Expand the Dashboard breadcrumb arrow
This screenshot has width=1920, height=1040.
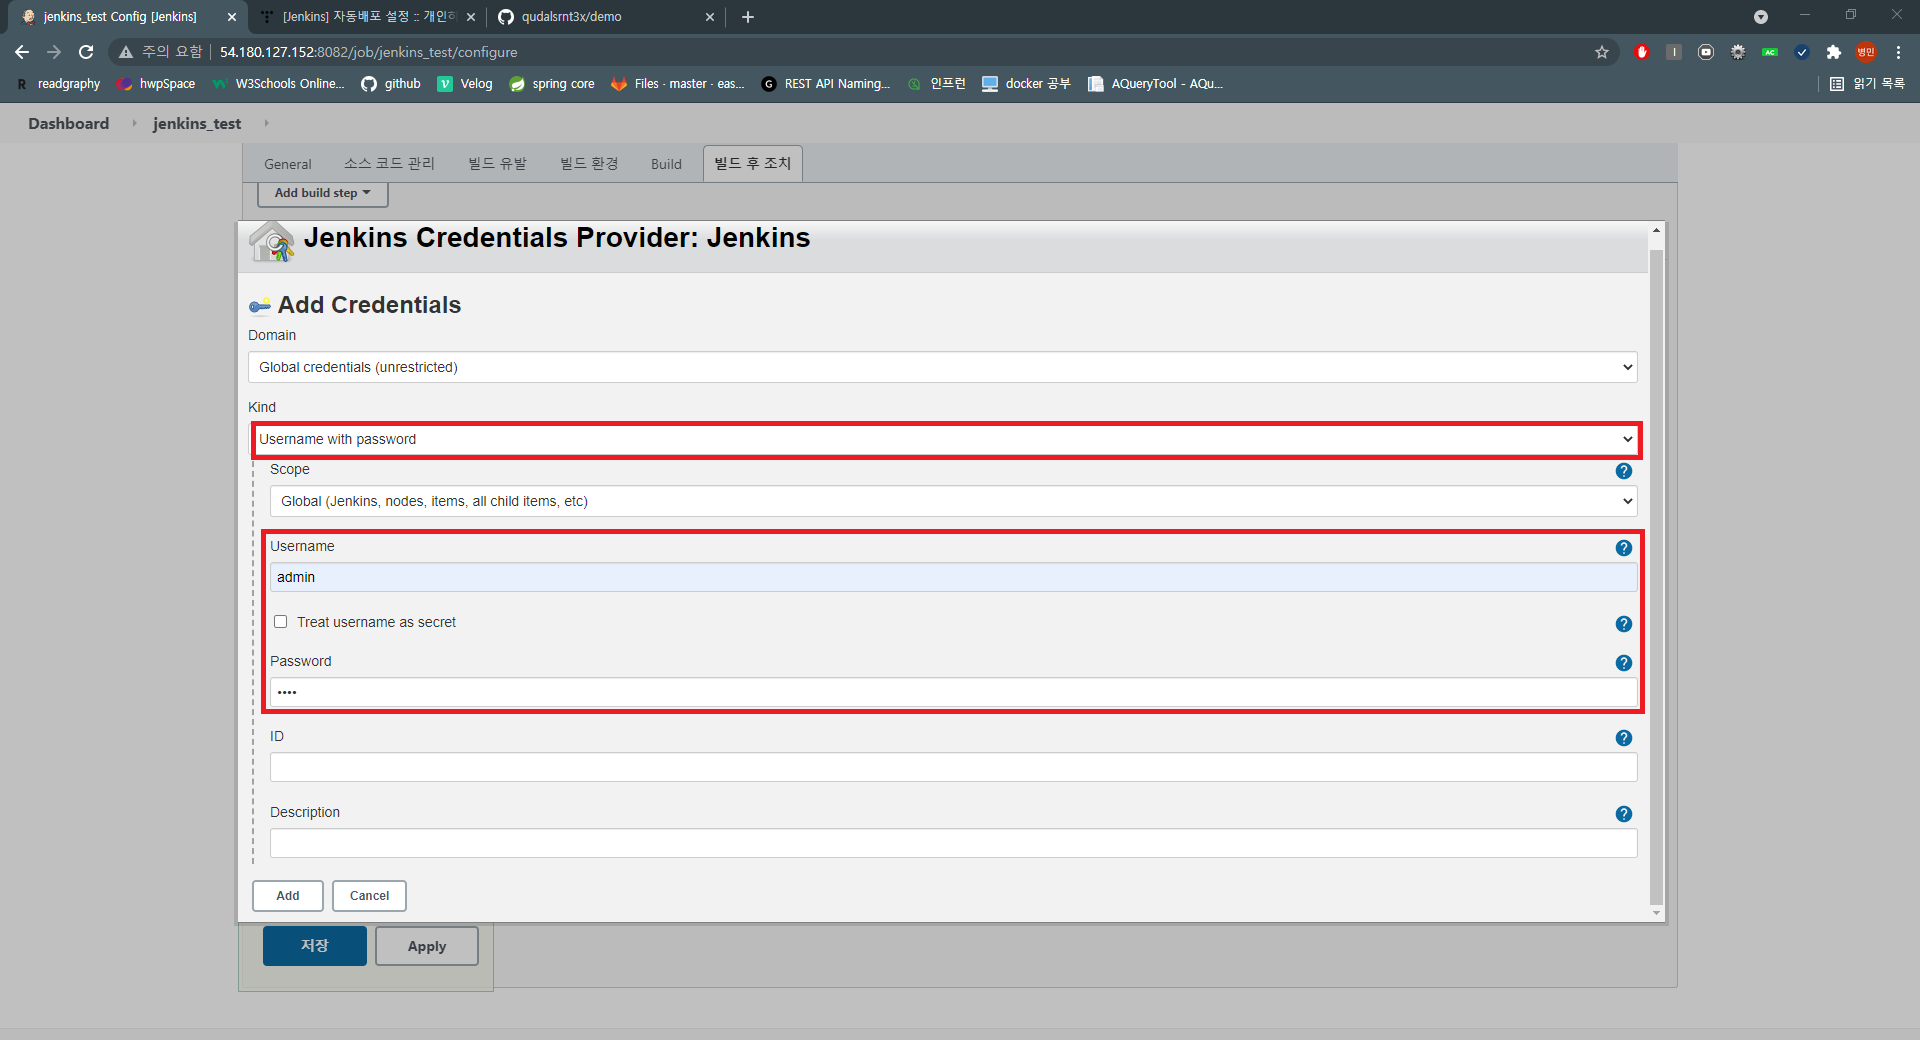click(x=134, y=123)
